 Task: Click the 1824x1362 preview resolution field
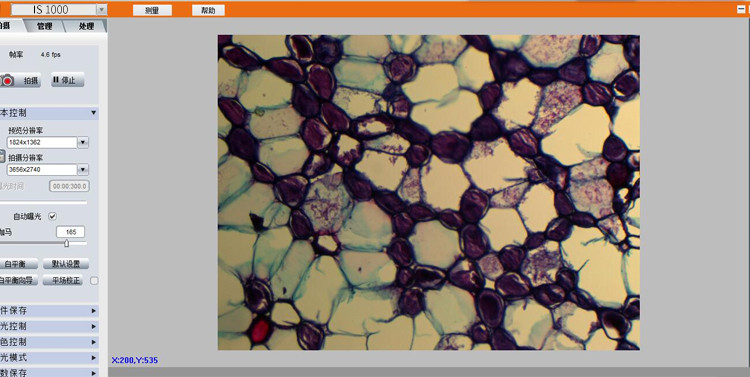pyautogui.click(x=42, y=142)
